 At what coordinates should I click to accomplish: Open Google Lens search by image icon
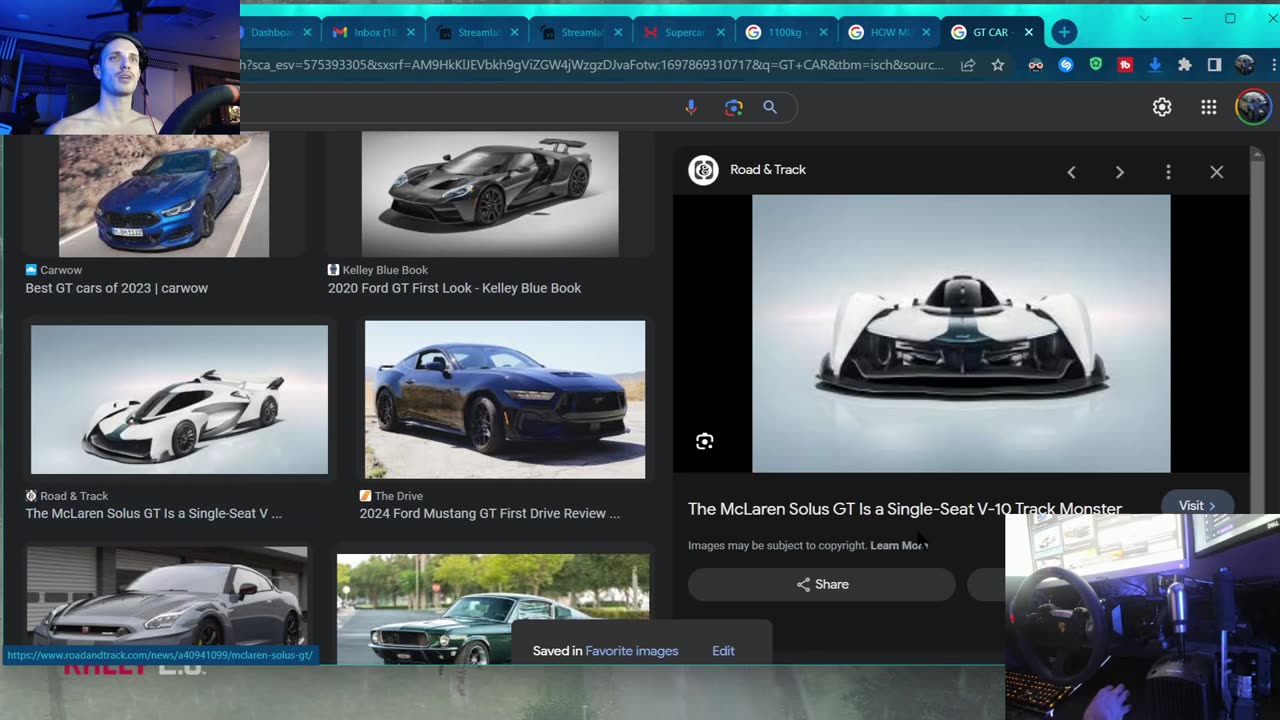[x=734, y=107]
